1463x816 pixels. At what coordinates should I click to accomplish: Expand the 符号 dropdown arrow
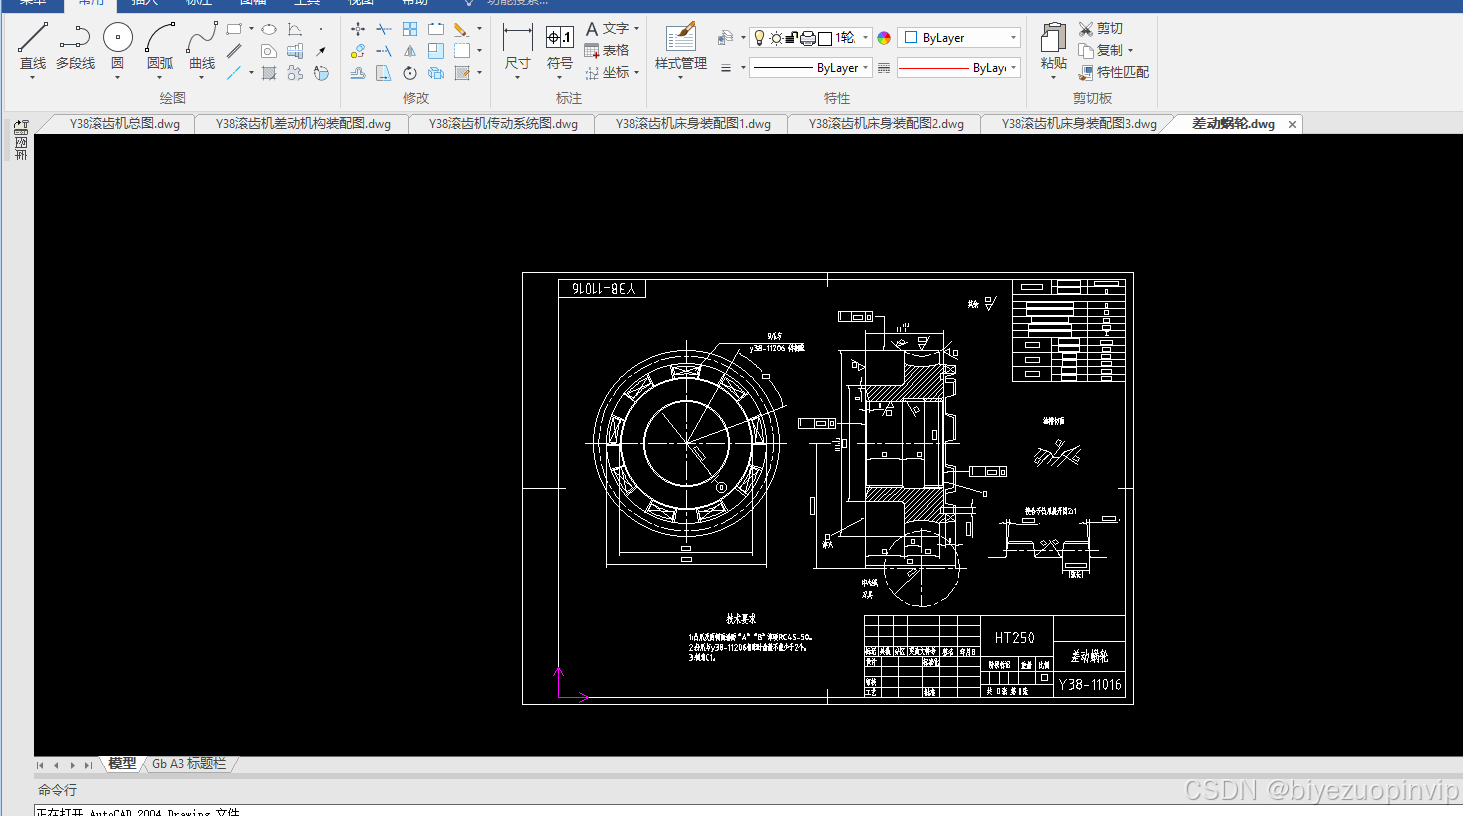560,77
